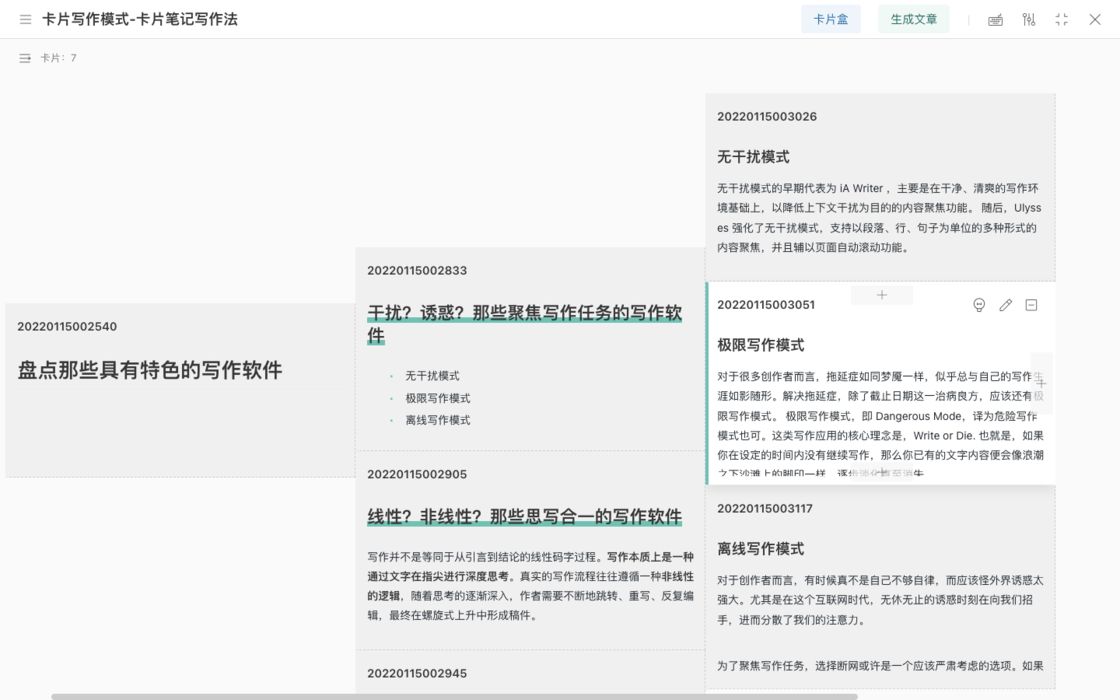Viewport: 1120px width, 700px height.
Task: Click the paragraph starting 写作并不是等同于
Action: pyautogui.click(x=530, y=586)
